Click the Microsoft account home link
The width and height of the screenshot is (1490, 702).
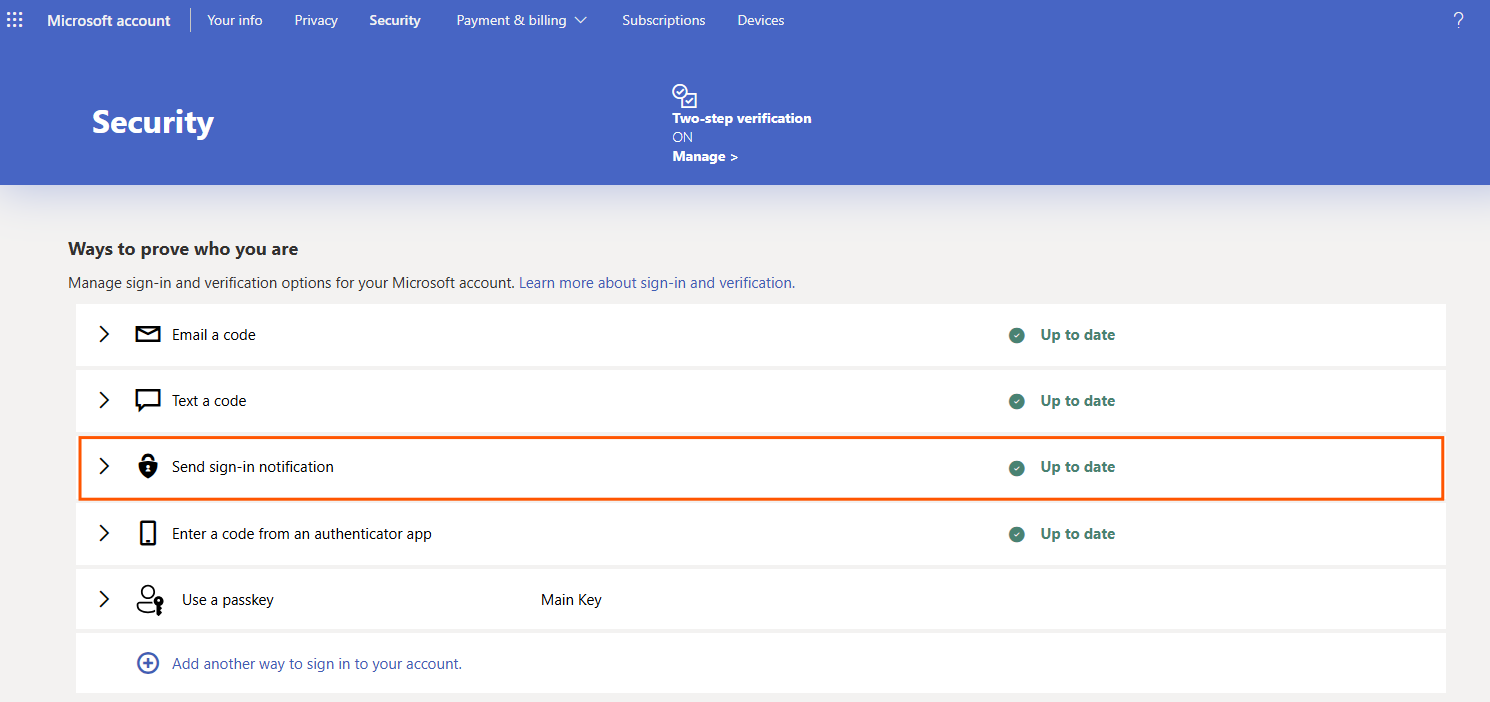point(109,20)
